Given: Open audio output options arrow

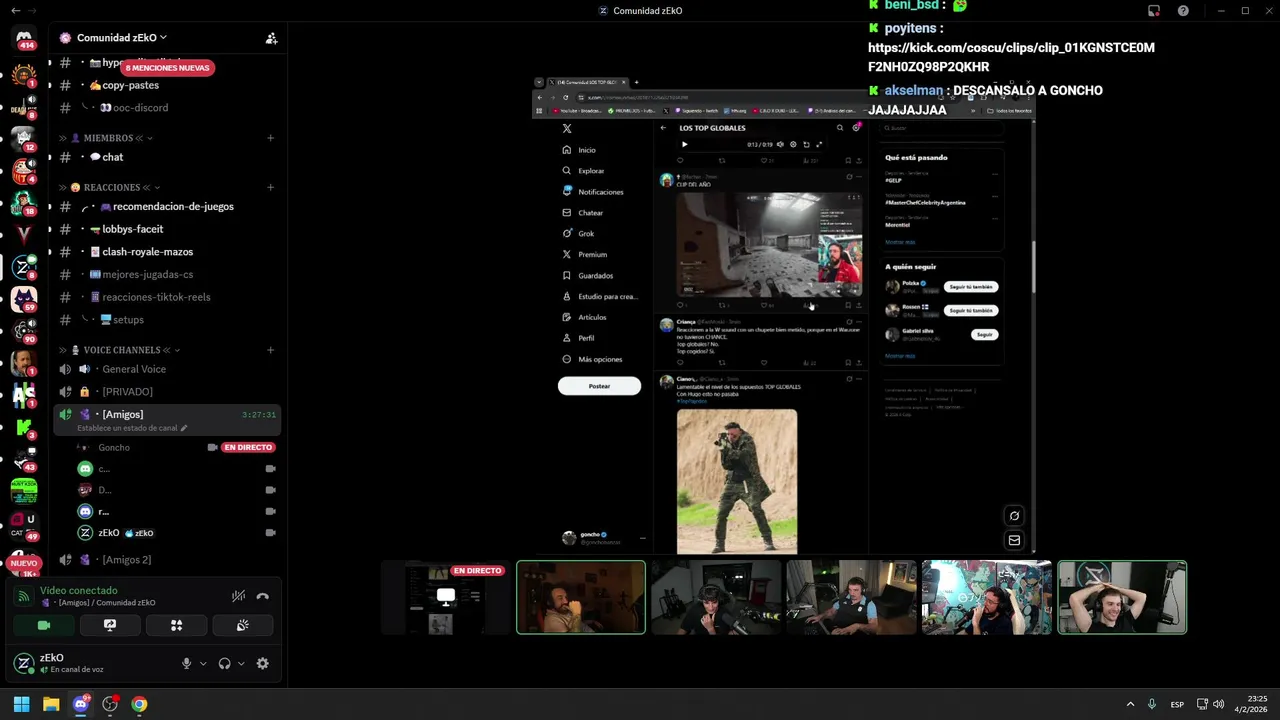Looking at the screenshot, I should pyautogui.click(x=241, y=664).
